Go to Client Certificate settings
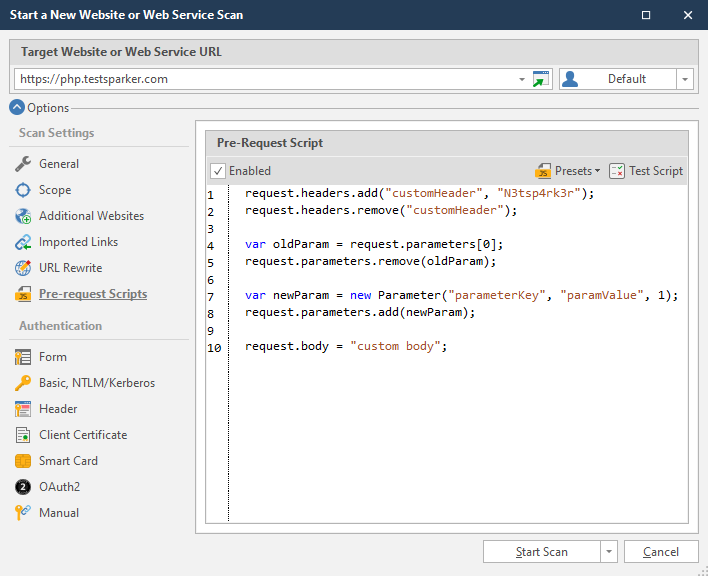 [x=83, y=435]
